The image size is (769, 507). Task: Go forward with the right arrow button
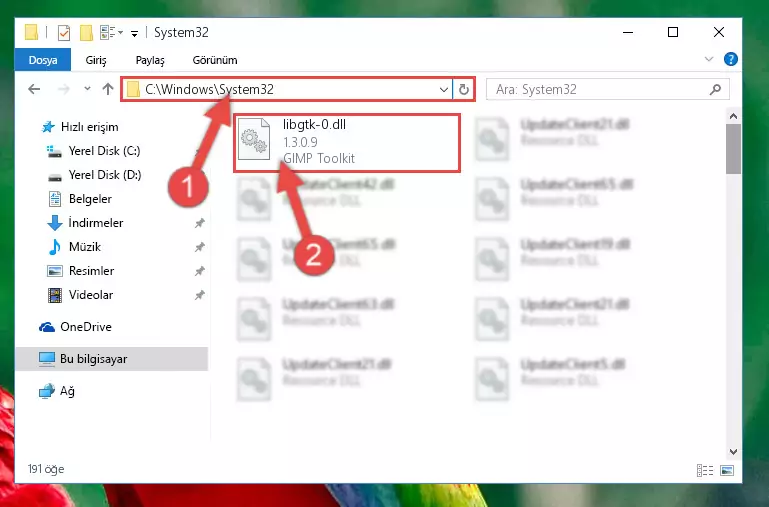click(63, 89)
